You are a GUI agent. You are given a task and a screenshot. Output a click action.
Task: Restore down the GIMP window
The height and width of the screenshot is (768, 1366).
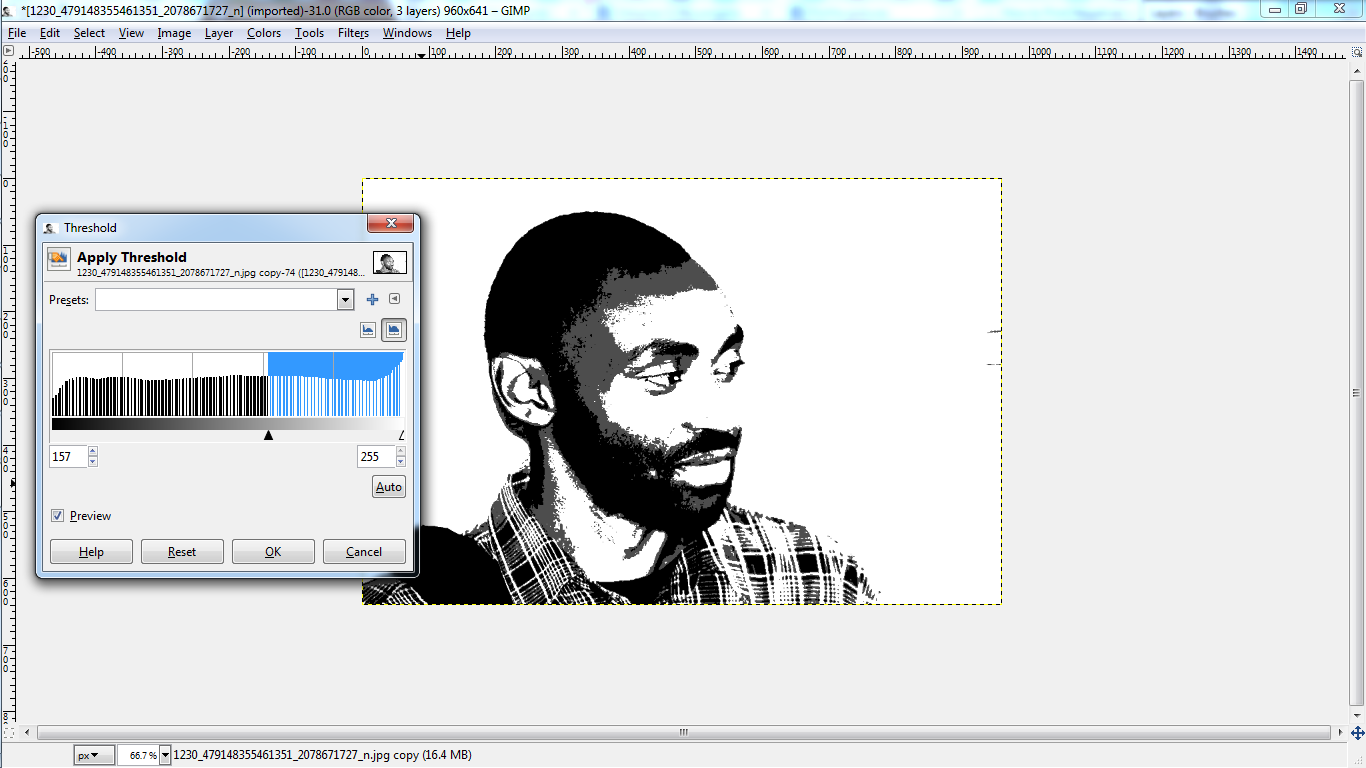point(1300,9)
